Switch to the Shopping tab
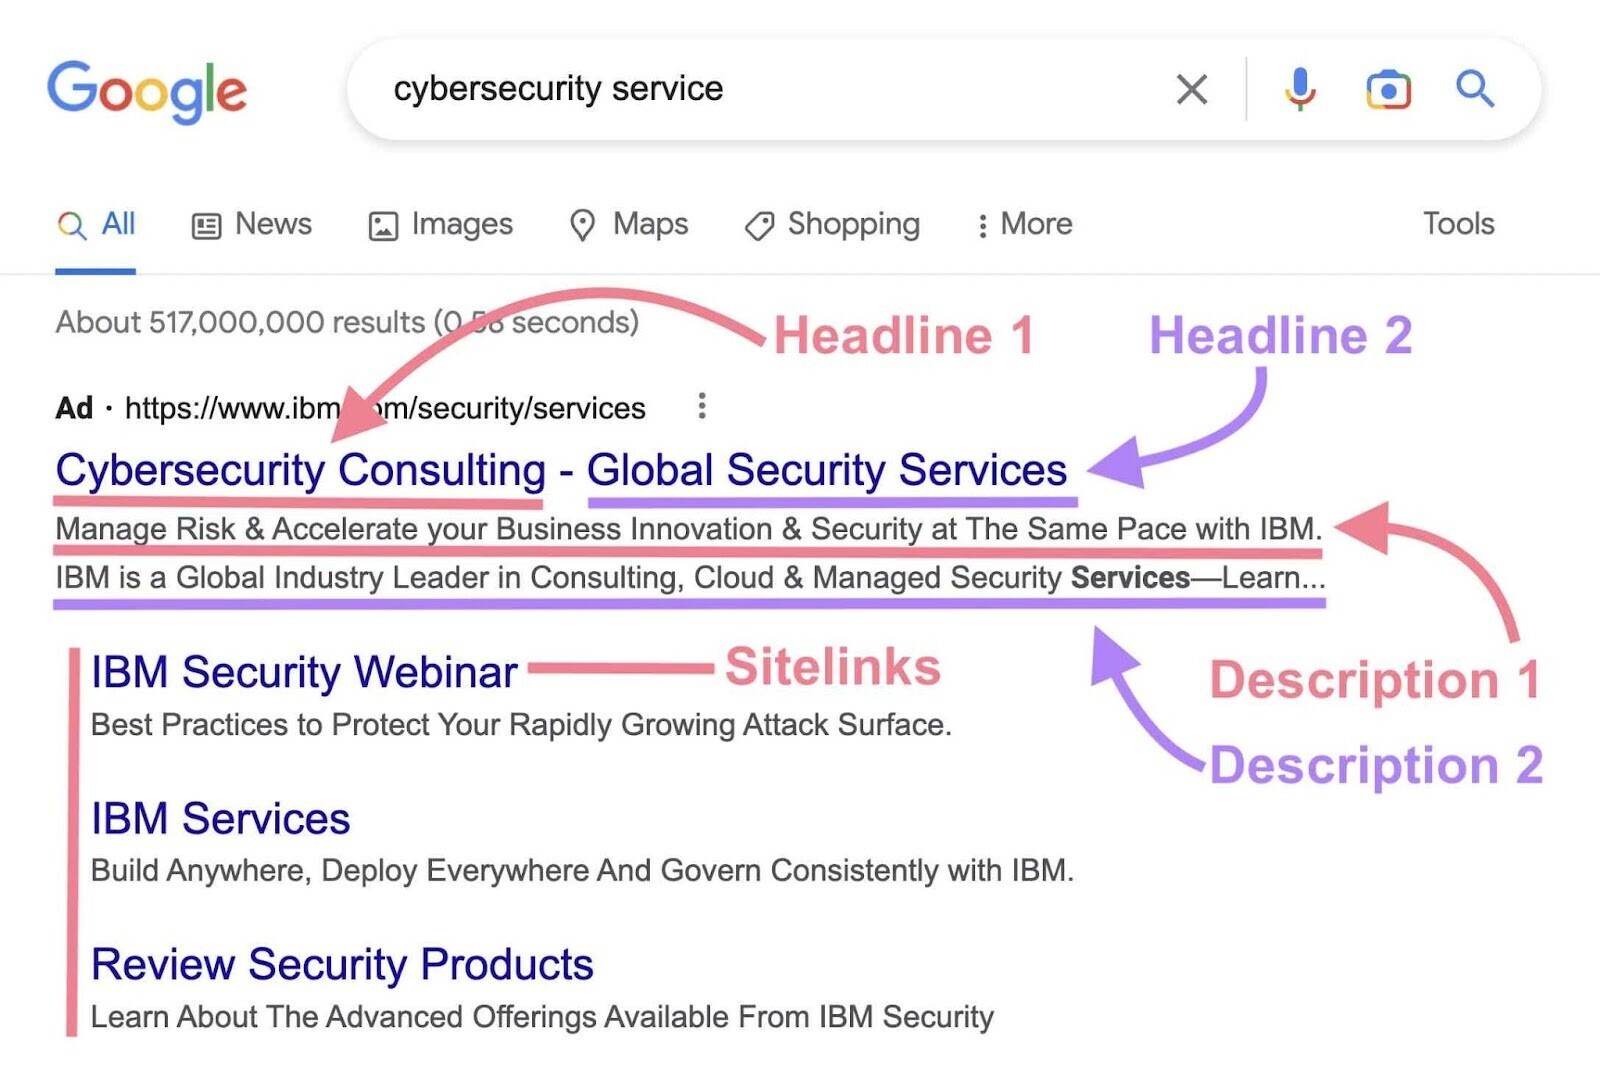 (853, 224)
